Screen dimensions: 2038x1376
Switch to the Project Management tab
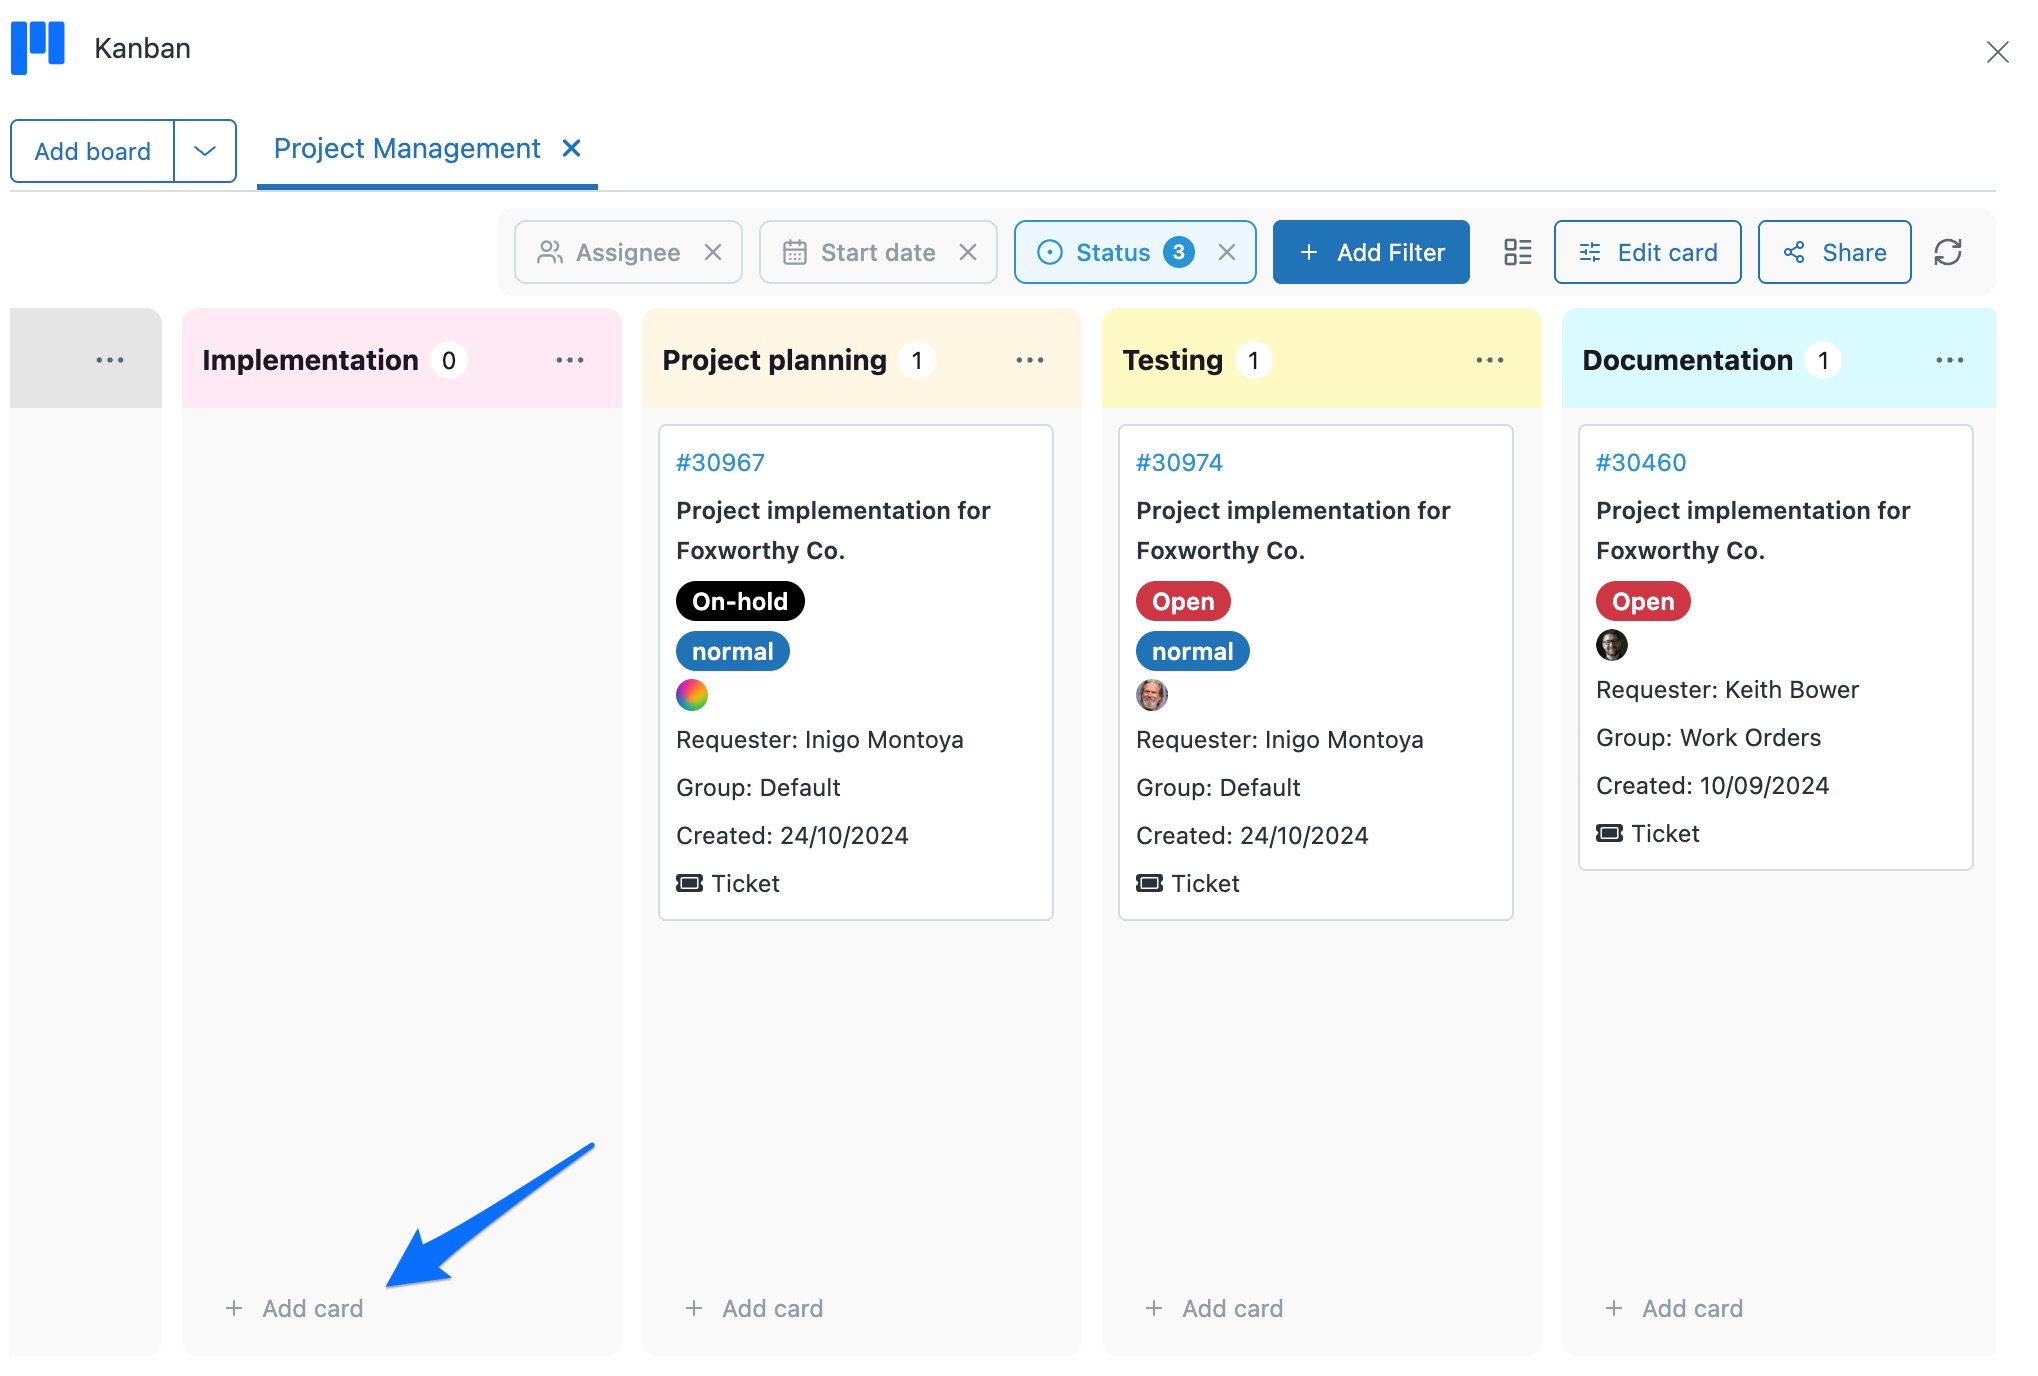coord(407,149)
